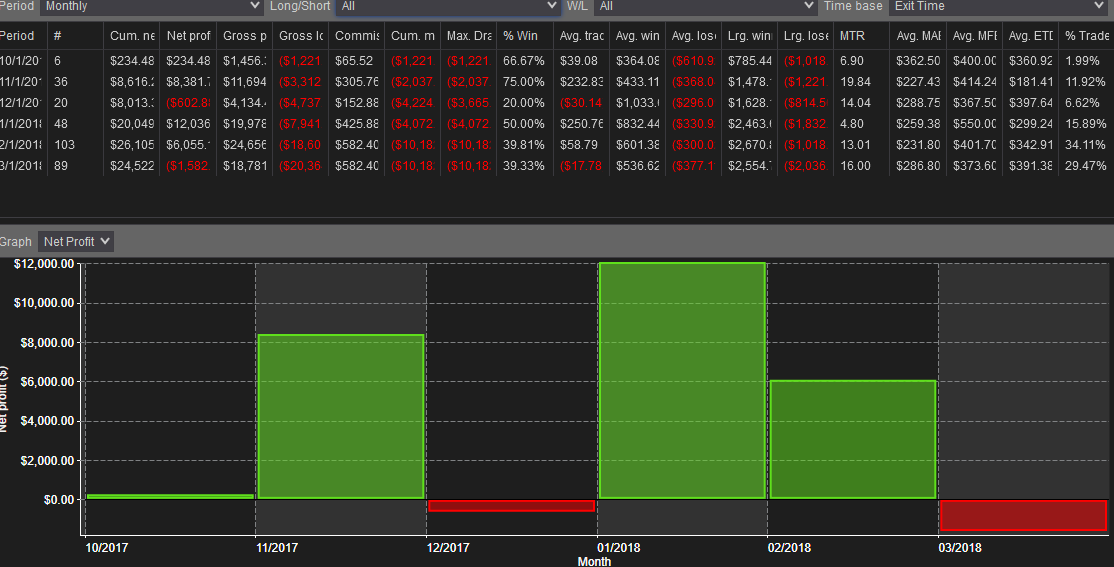Viewport: 1114px width, 567px height.
Task: Click the % Trade column header
Action: click(x=1086, y=36)
